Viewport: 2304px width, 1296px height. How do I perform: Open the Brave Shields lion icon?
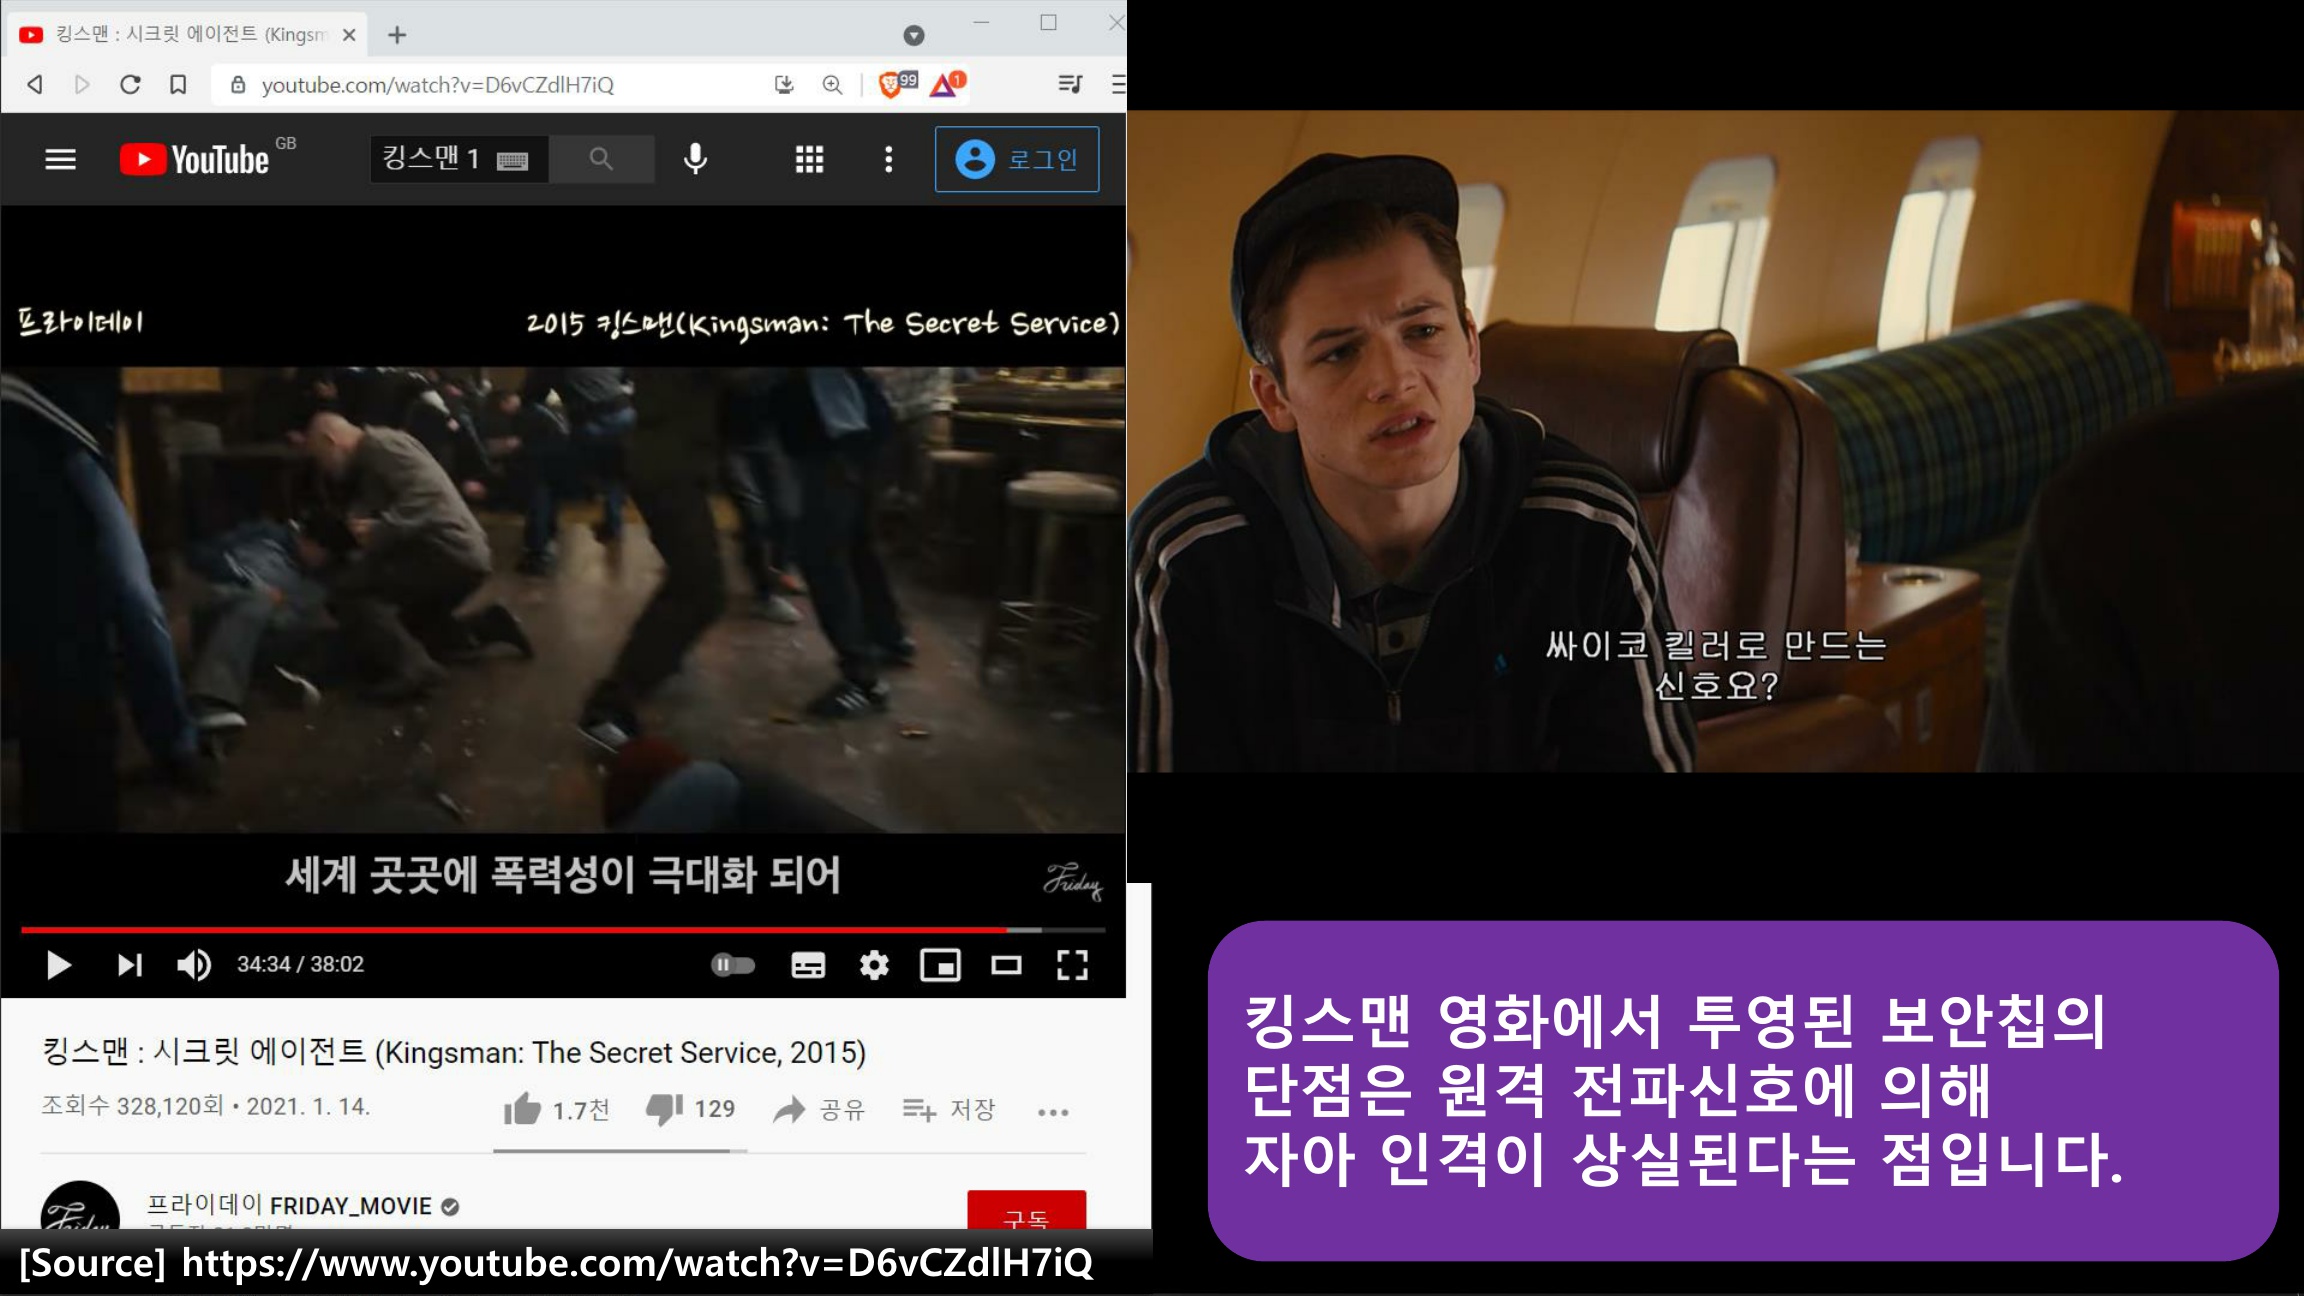click(897, 84)
